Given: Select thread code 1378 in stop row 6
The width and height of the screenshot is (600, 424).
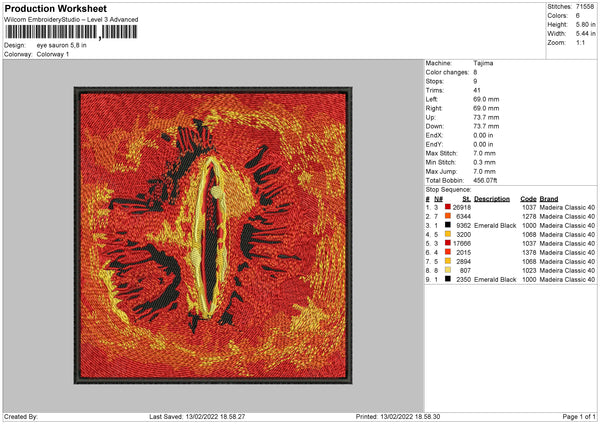Looking at the screenshot, I should coord(529,253).
